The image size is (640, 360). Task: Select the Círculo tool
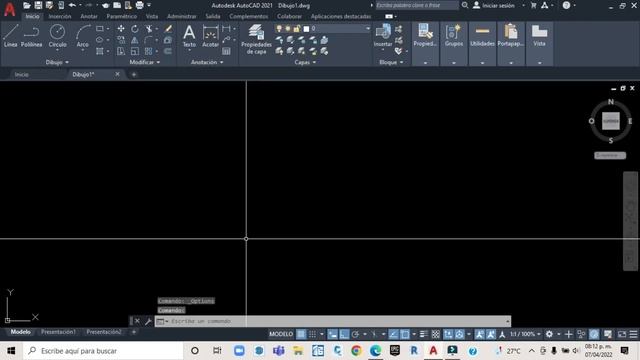[57, 36]
